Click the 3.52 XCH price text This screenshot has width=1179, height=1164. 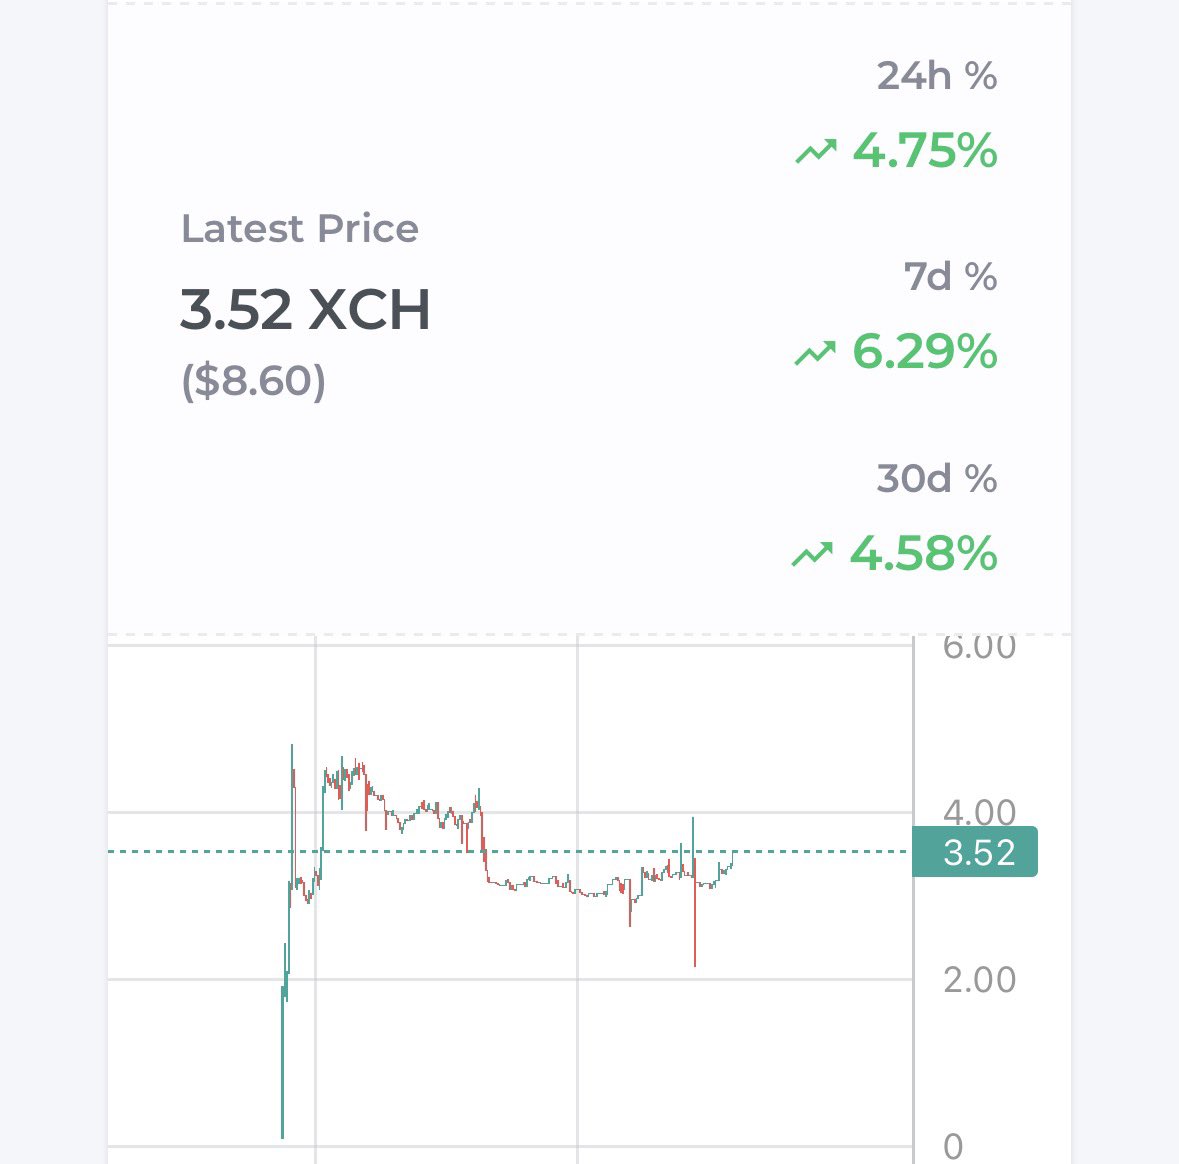[305, 309]
